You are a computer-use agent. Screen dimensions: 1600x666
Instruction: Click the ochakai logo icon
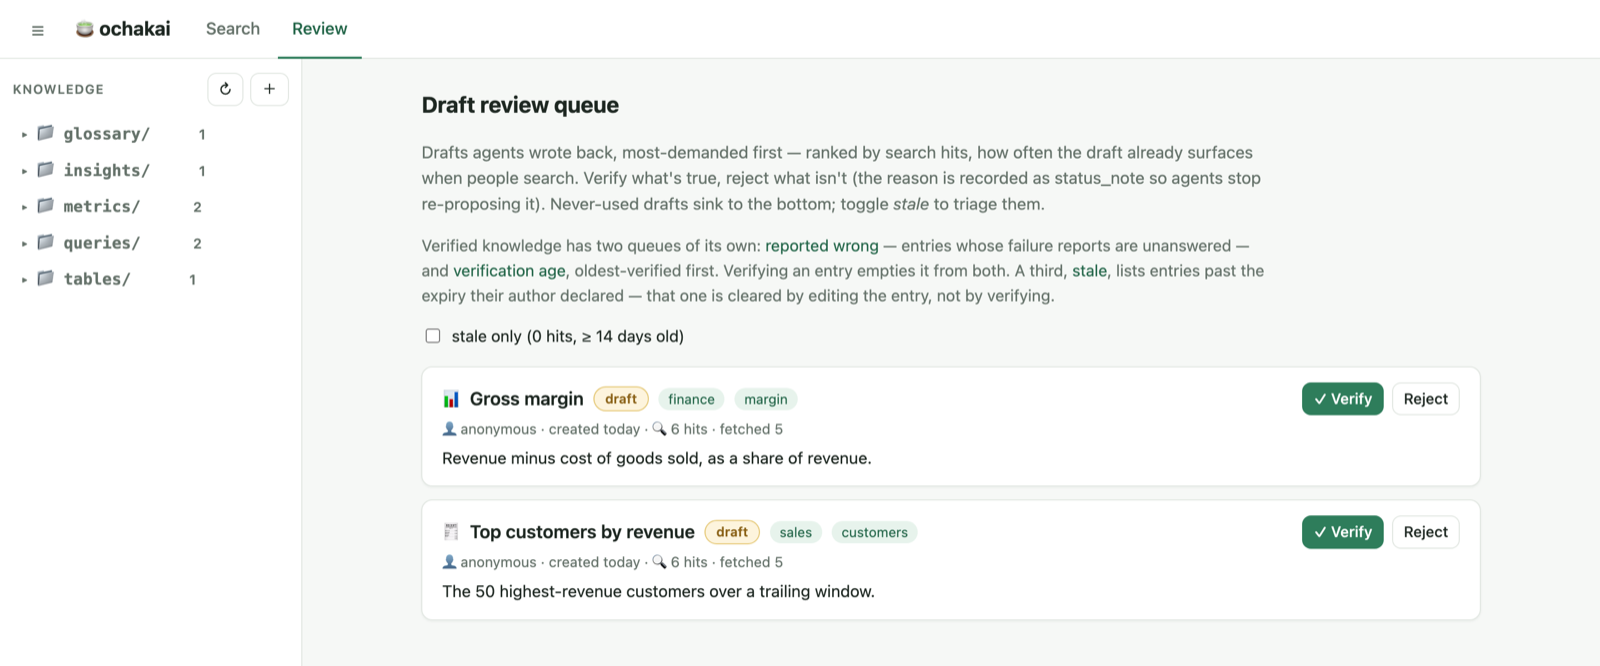(x=85, y=29)
